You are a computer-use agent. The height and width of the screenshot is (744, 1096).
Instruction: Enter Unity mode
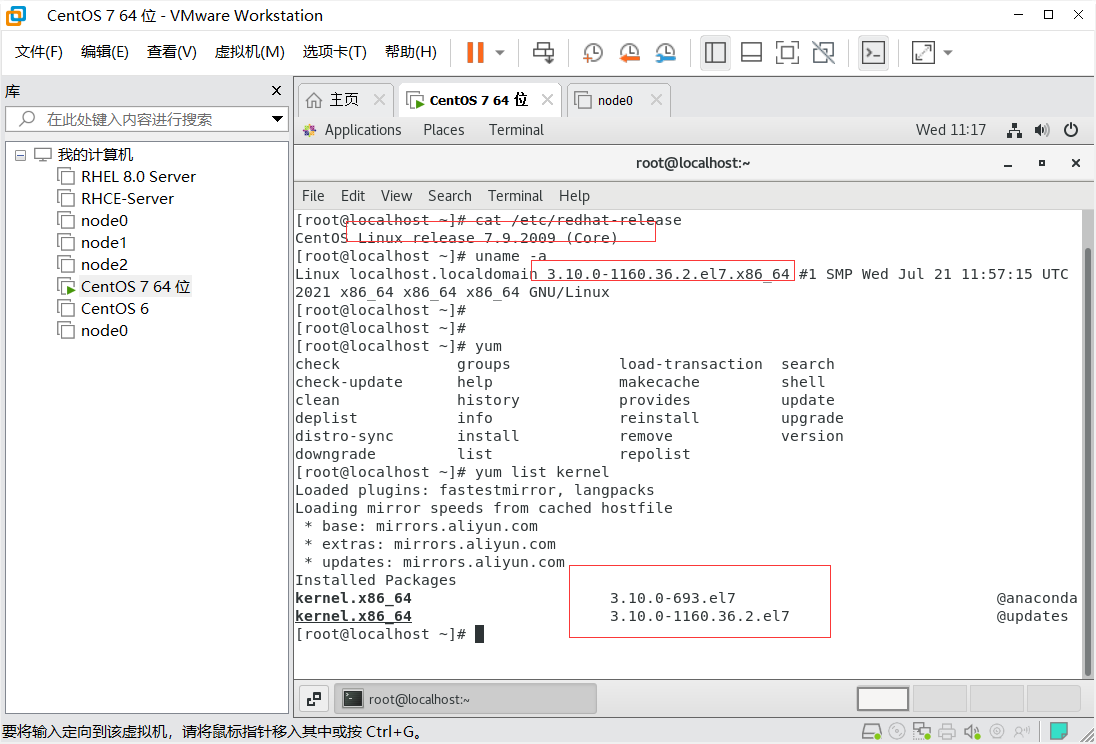pyautogui.click(x=824, y=53)
